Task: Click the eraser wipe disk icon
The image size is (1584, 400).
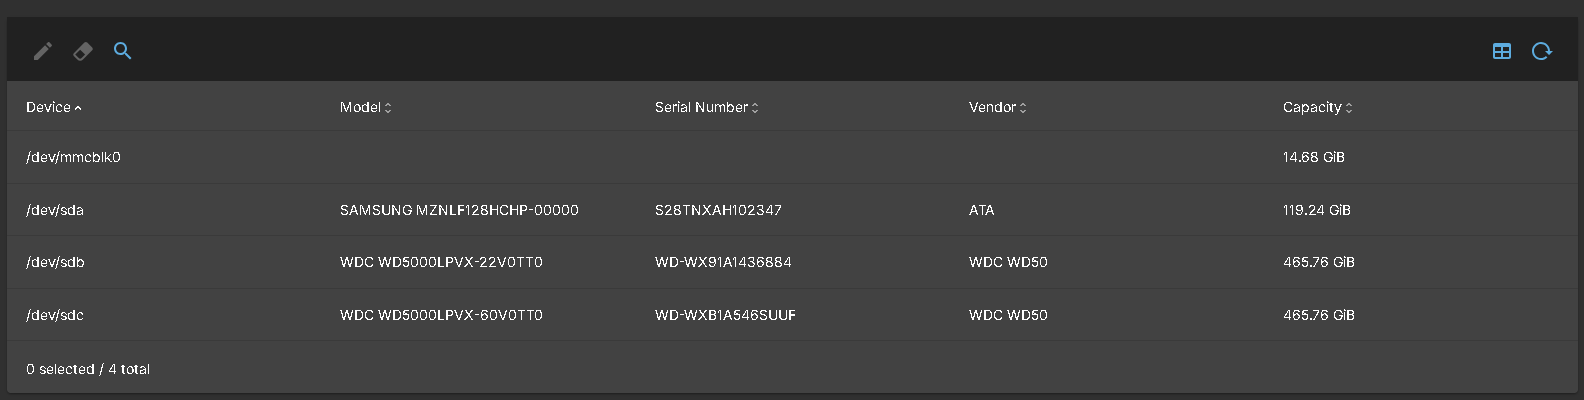Action: (83, 51)
